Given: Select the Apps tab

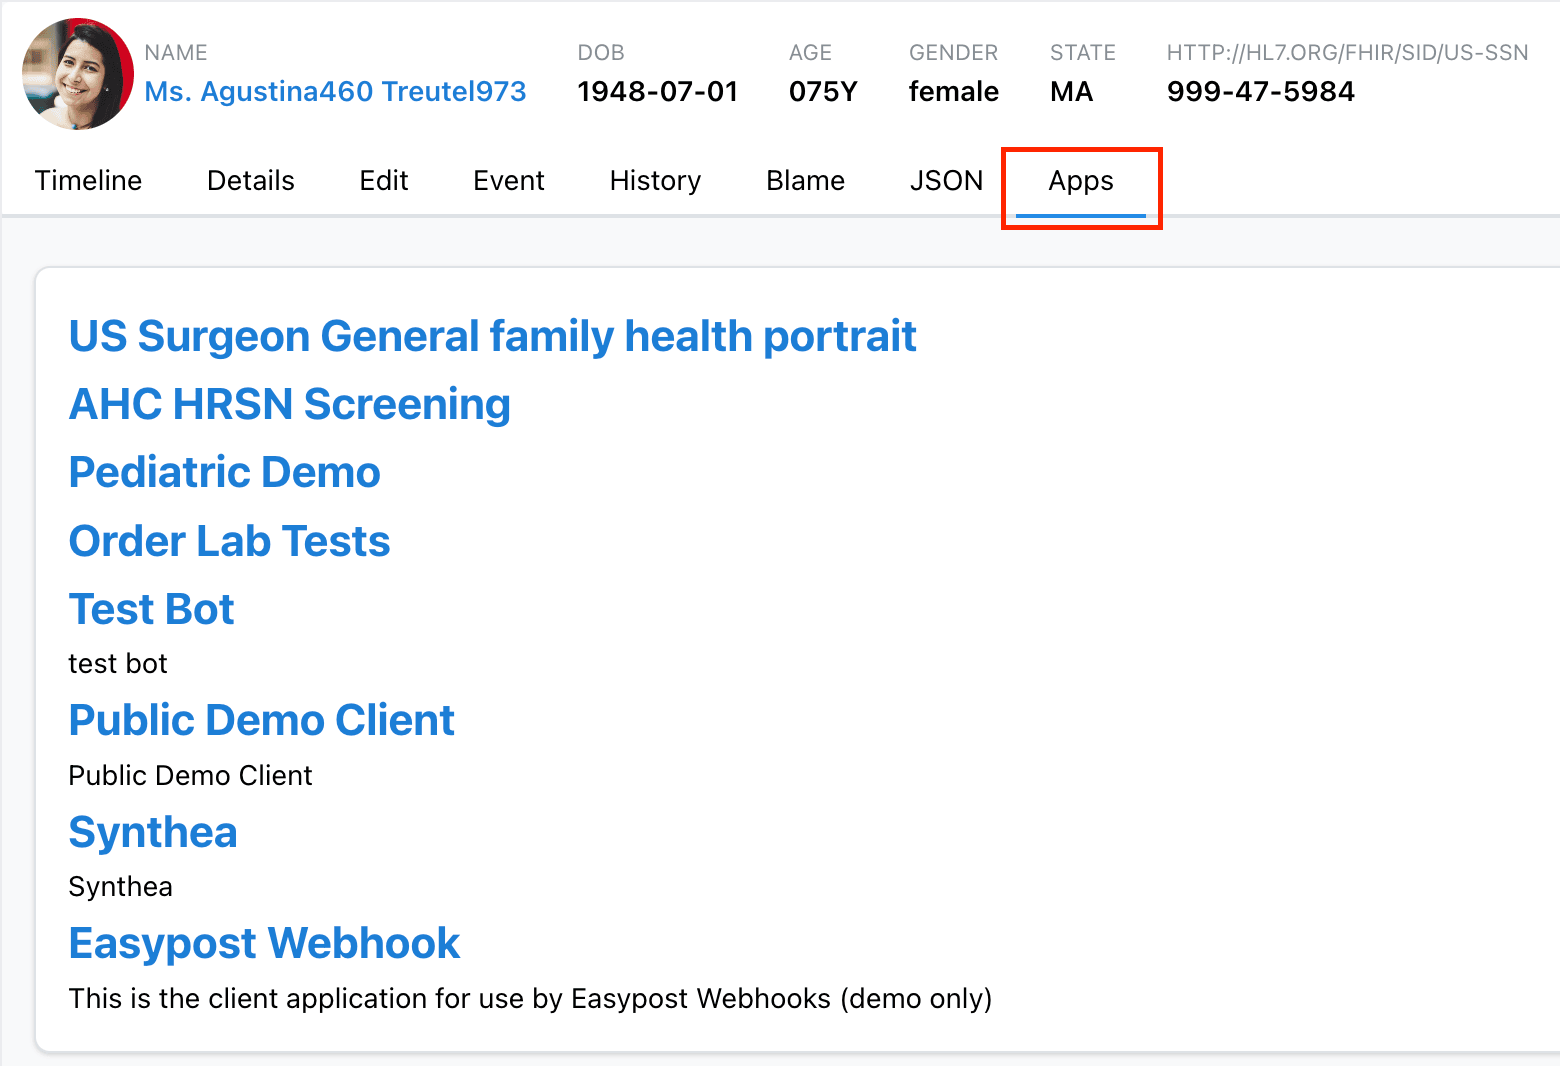Looking at the screenshot, I should tap(1080, 181).
